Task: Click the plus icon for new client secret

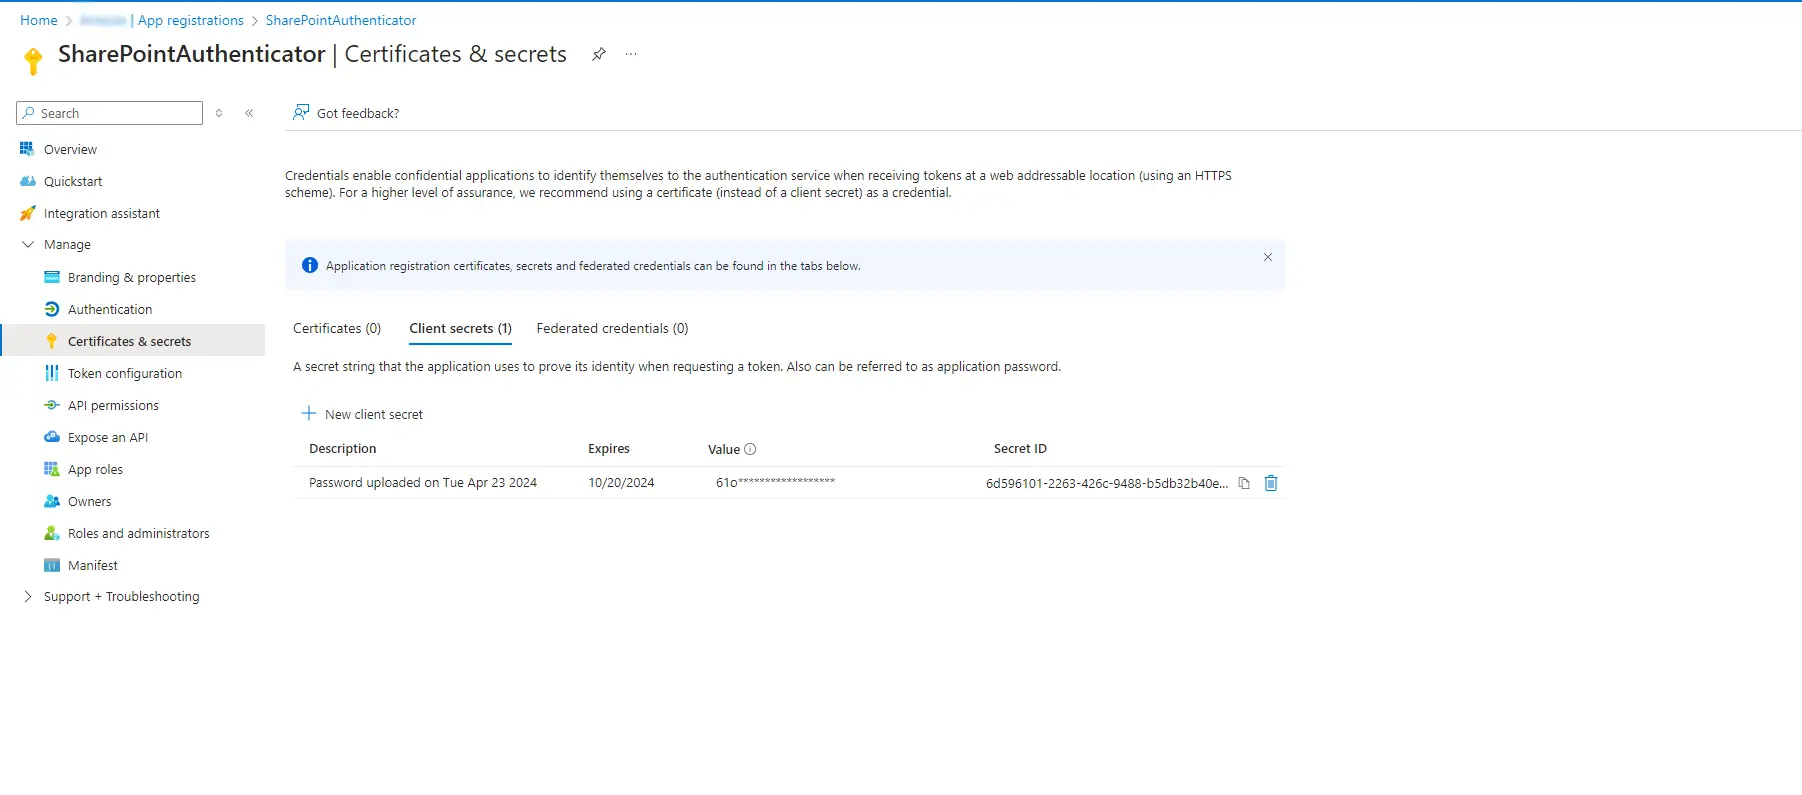Action: (309, 413)
